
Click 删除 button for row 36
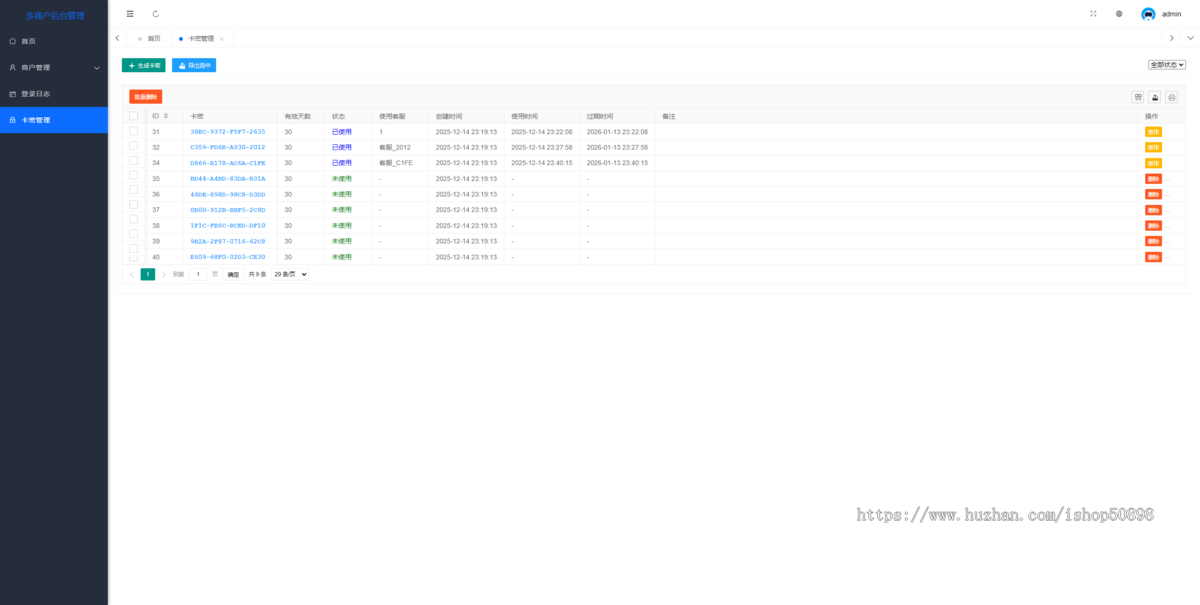tap(1153, 194)
